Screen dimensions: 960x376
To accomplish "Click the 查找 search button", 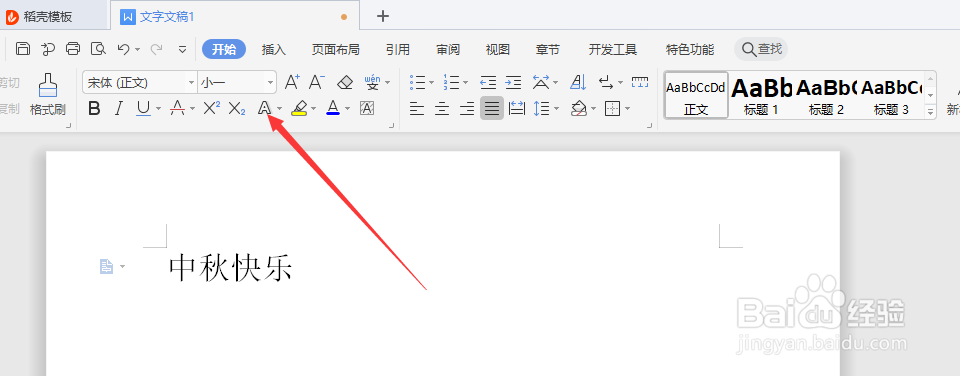I will tap(762, 49).
